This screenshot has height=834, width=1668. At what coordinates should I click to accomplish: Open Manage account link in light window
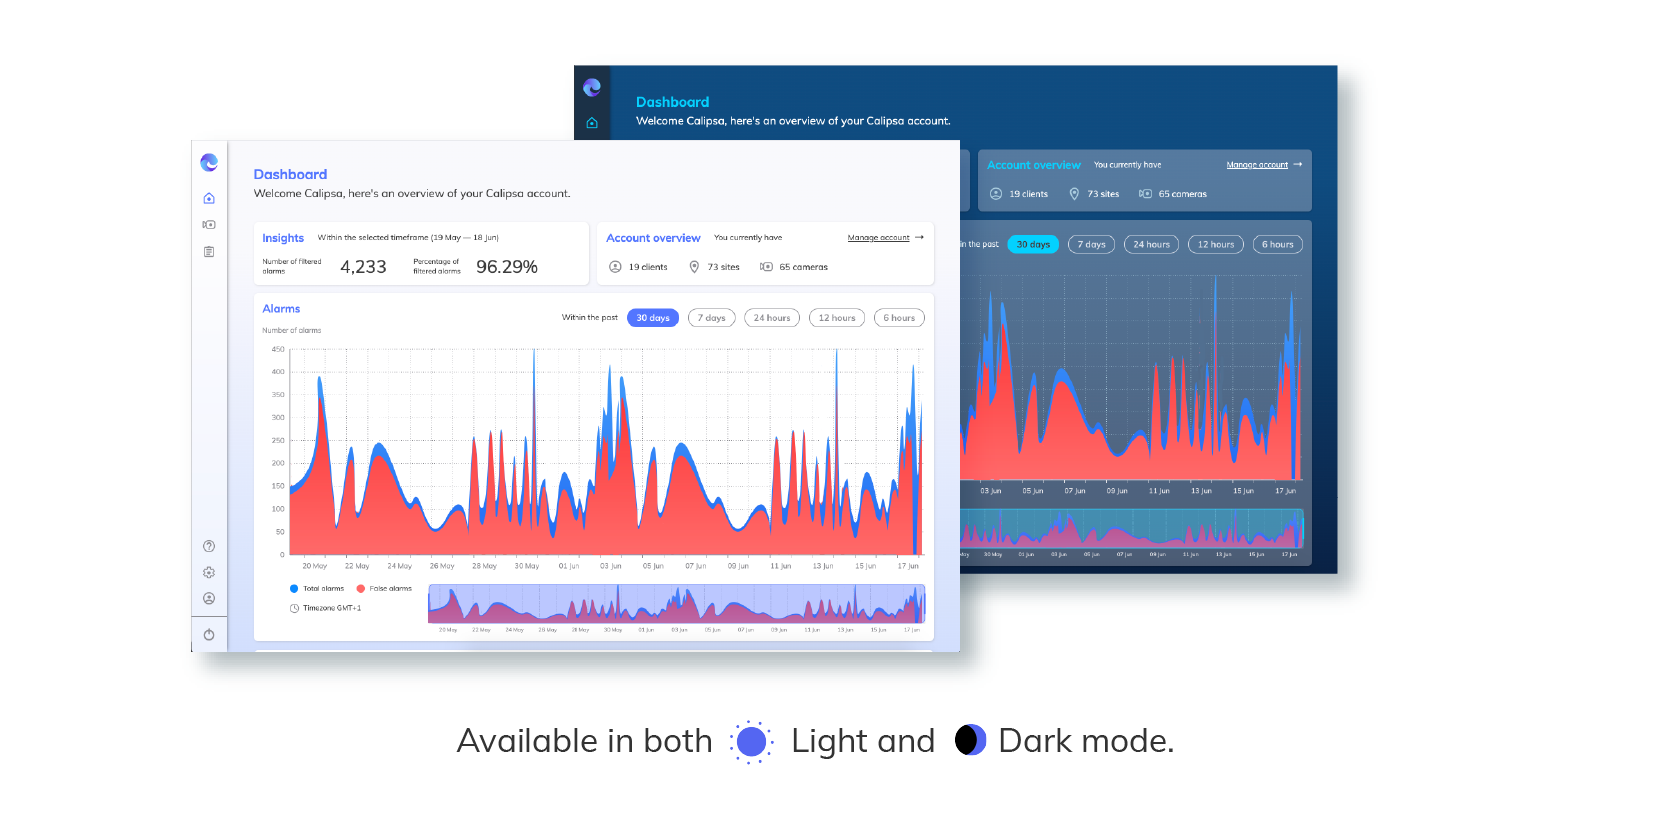[879, 238]
